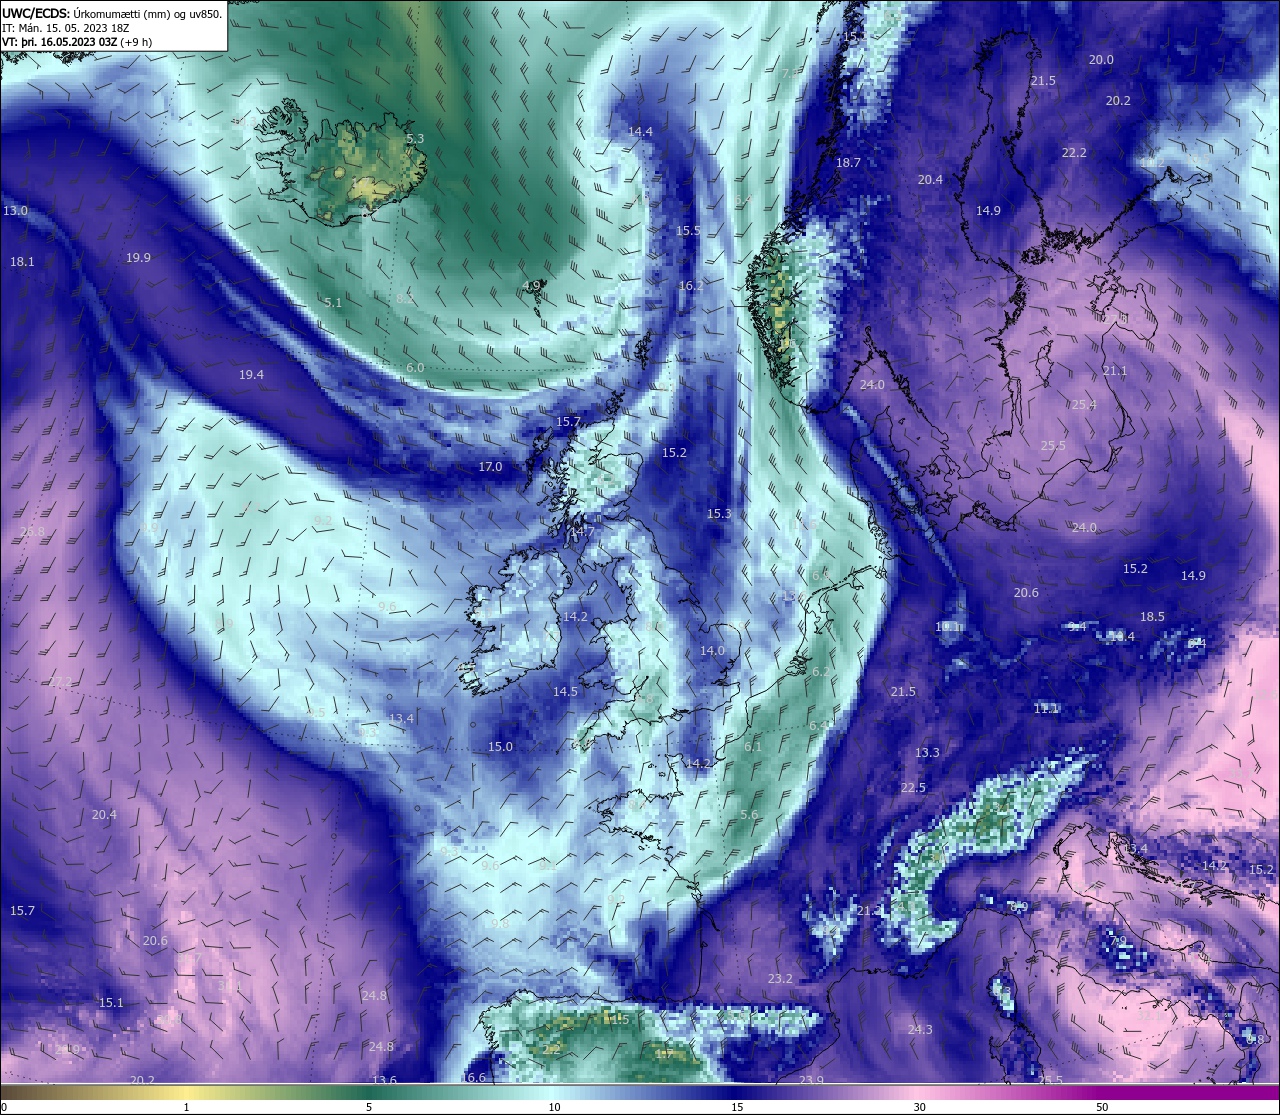Click the 15.0 value label
Image resolution: width=1280 pixels, height=1115 pixels.
[500, 746]
